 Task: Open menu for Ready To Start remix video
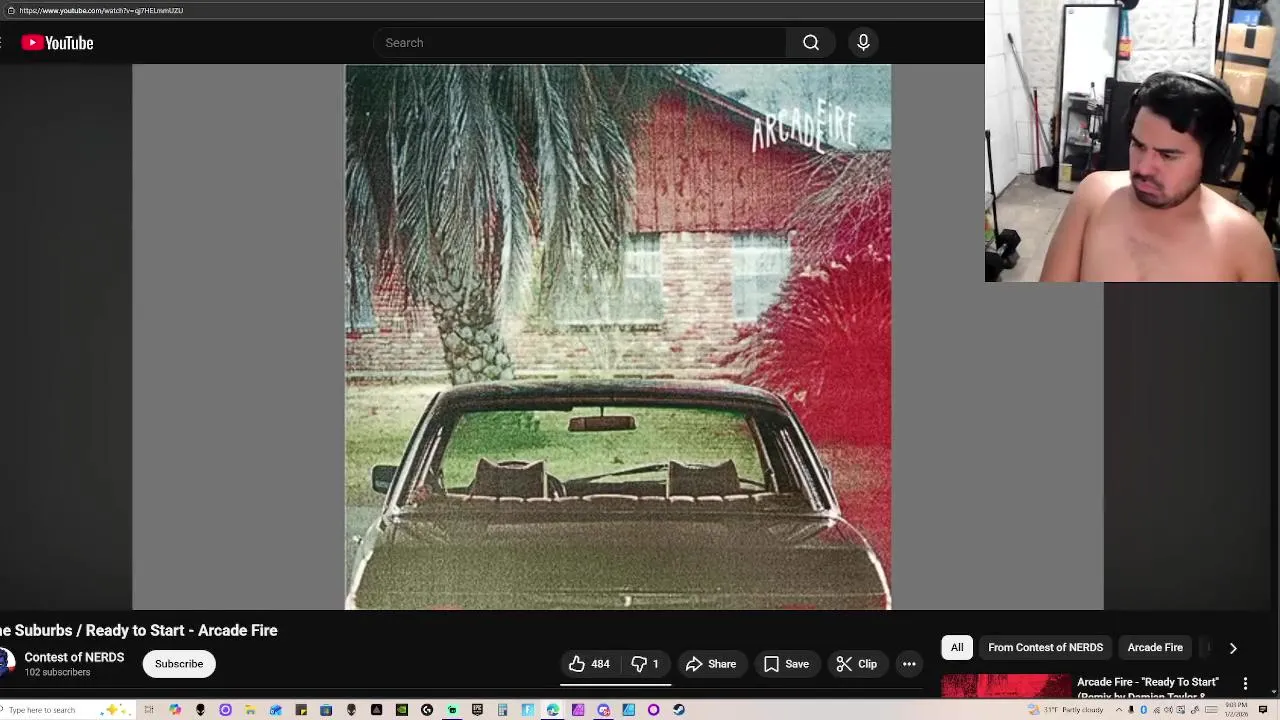click(1245, 683)
